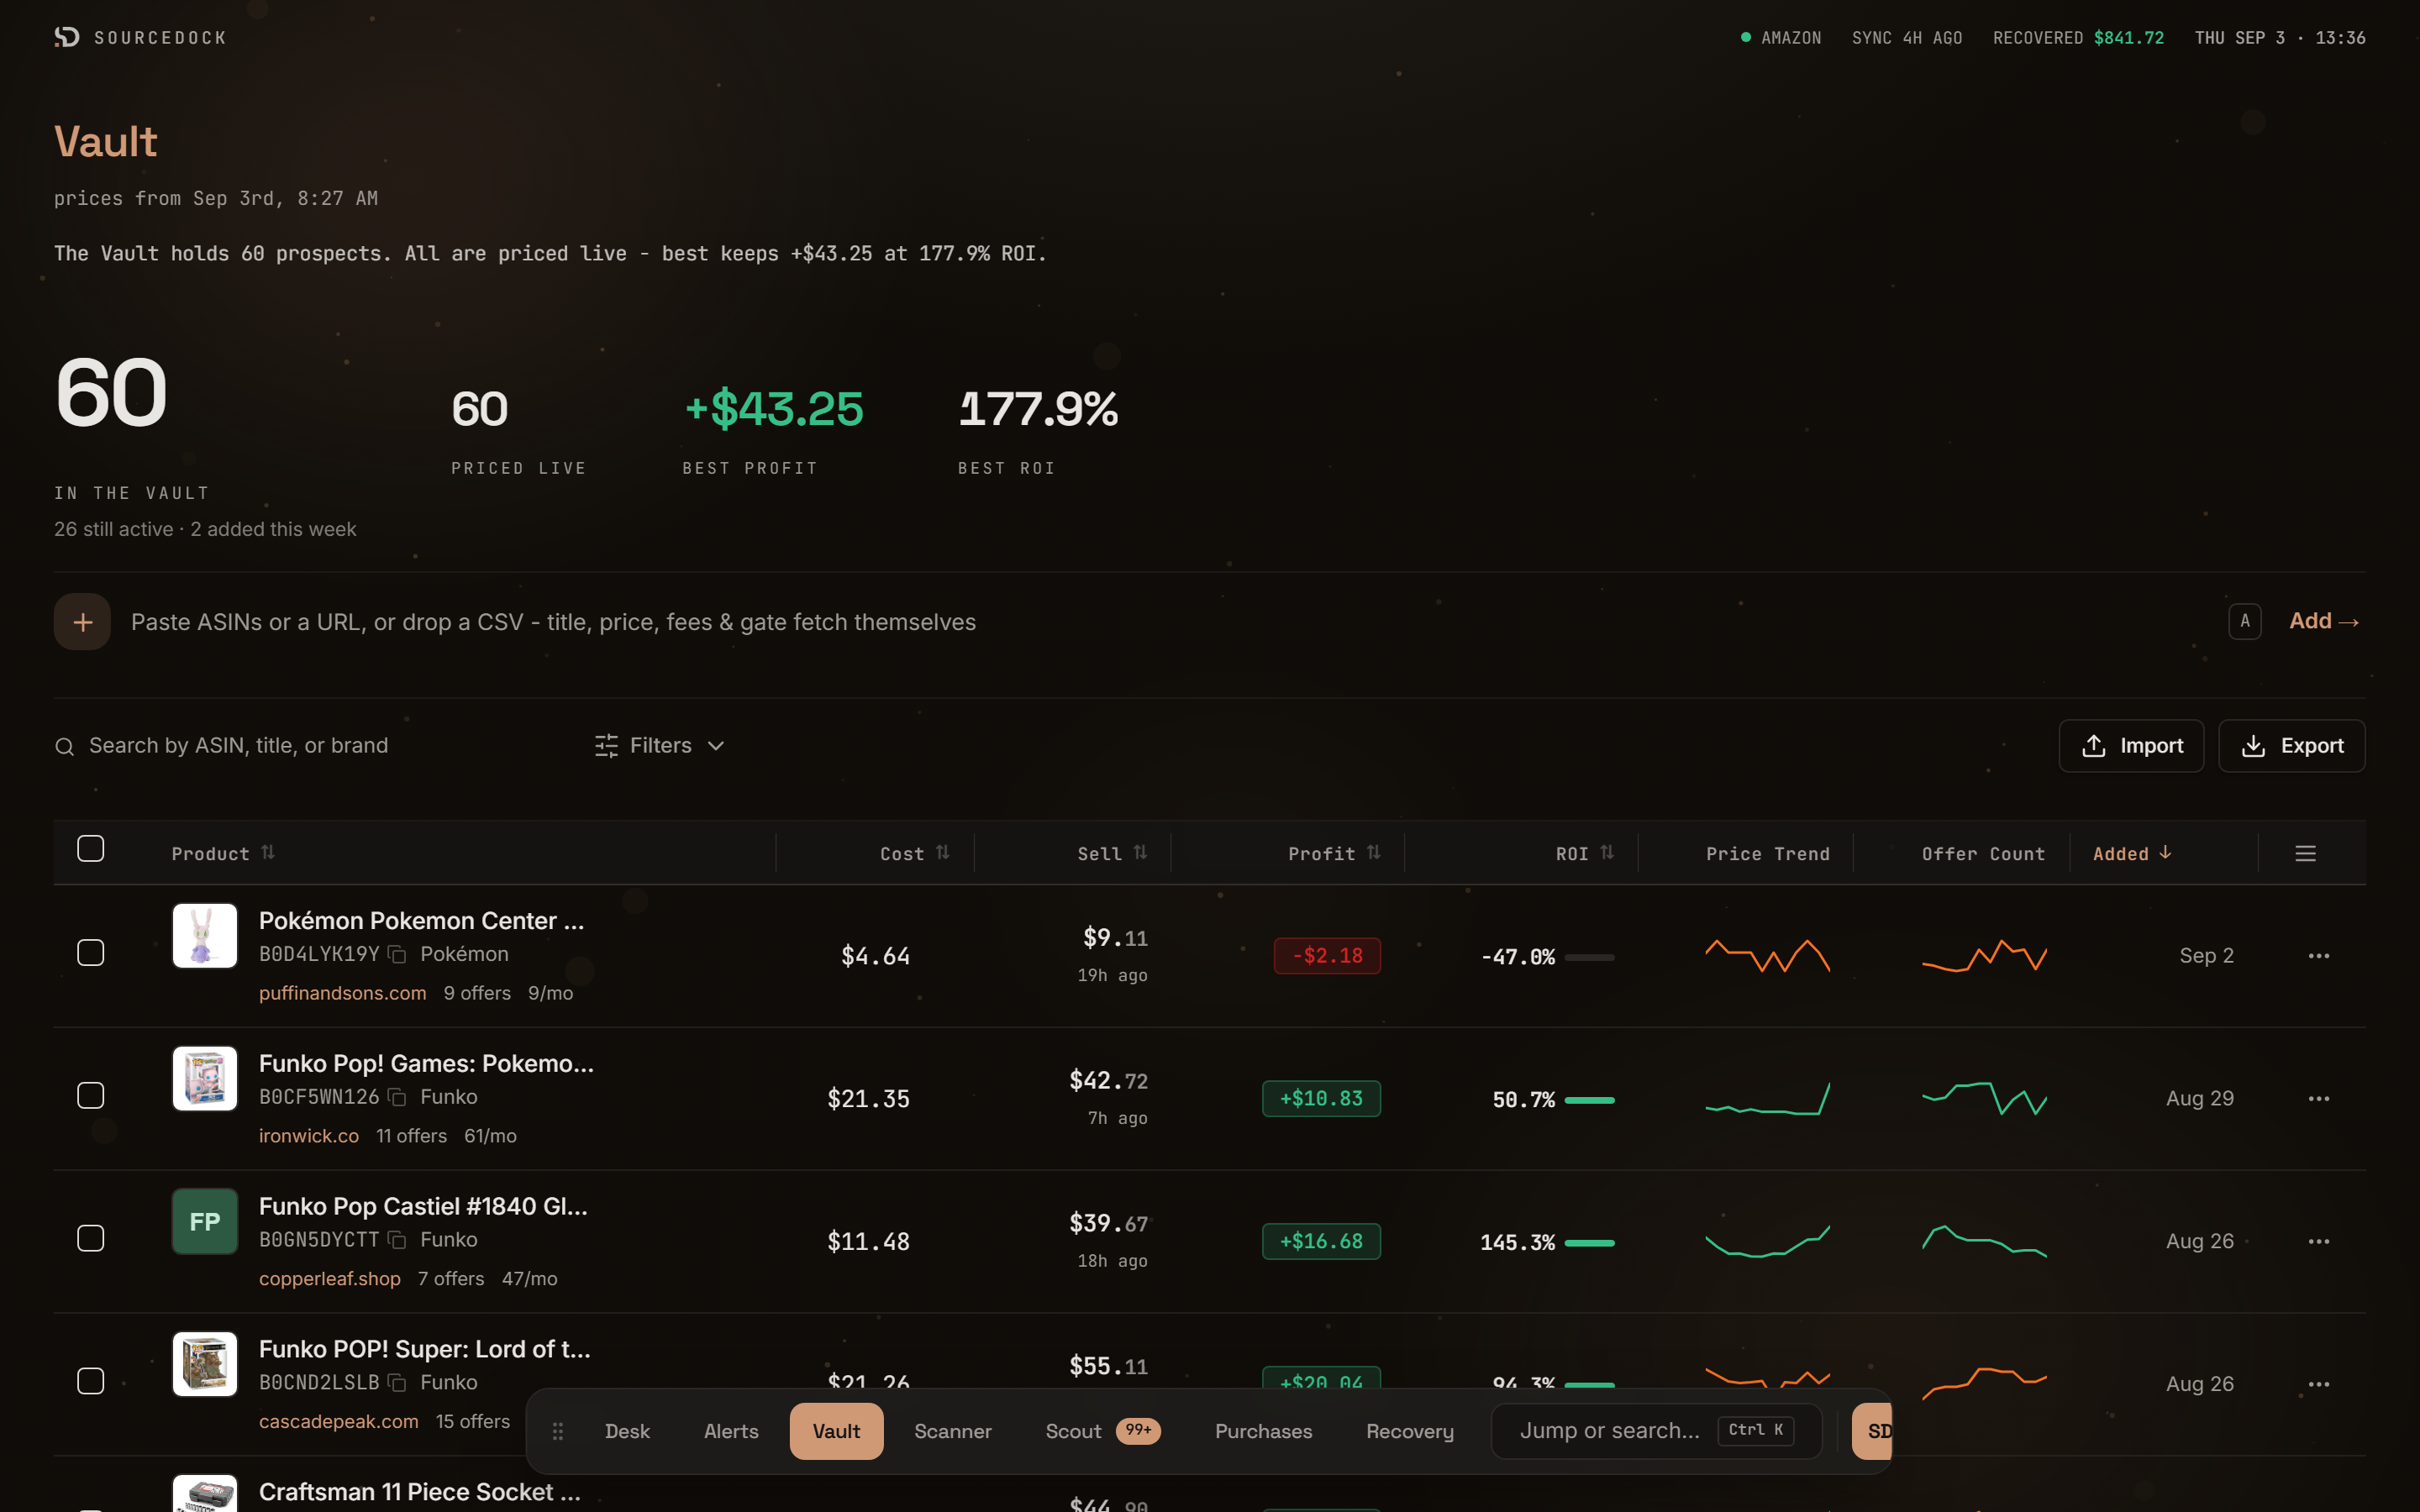Click the green Amazon status dot
Image resolution: width=2420 pixels, height=1512 pixels.
point(1745,38)
